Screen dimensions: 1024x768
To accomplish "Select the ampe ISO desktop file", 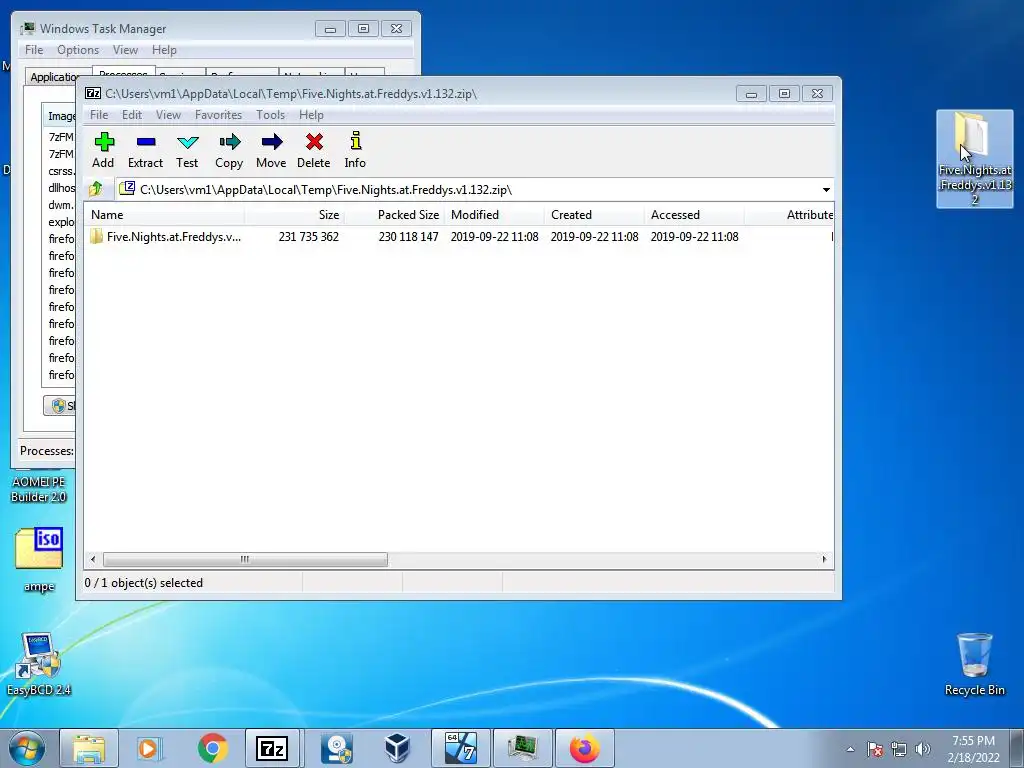I will point(39,560).
